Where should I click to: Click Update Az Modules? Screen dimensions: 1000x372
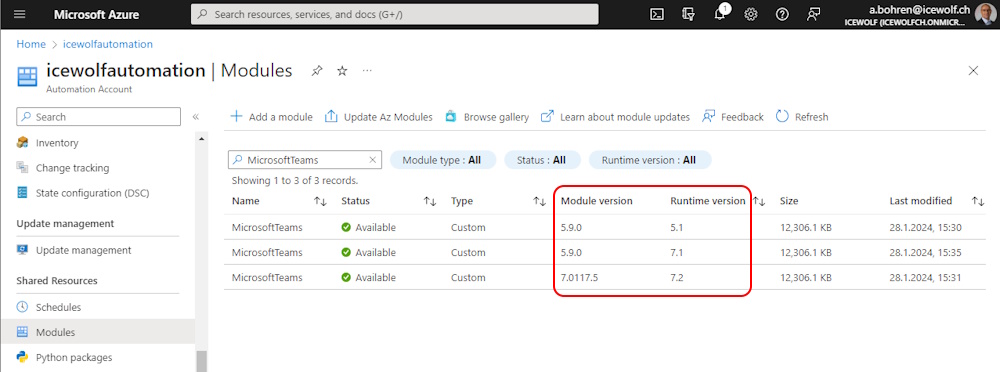coord(379,117)
